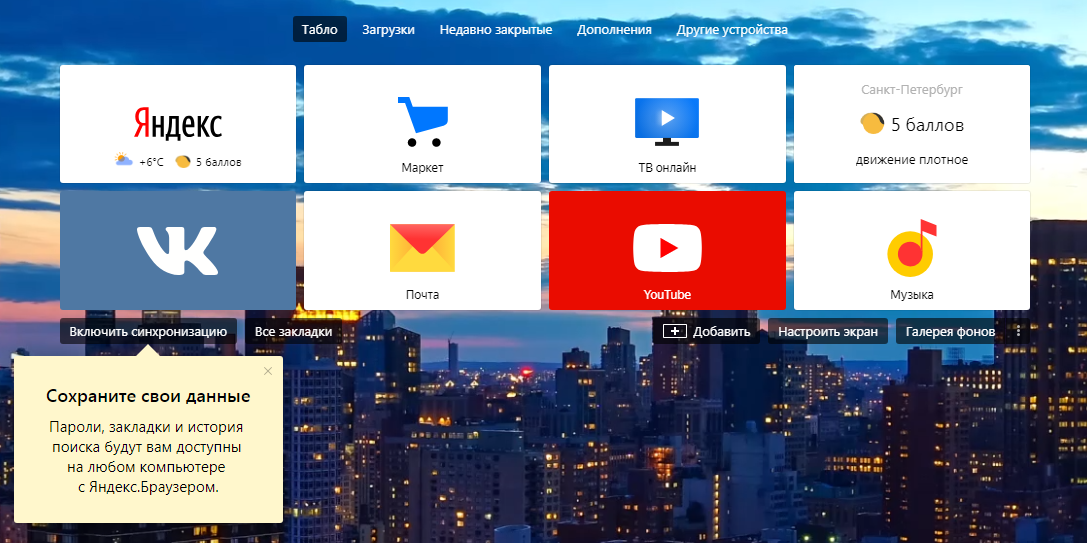Click the traffic icon in Санкт-Петербург tile
Viewport: 1087px width, 543px height.
click(872, 123)
